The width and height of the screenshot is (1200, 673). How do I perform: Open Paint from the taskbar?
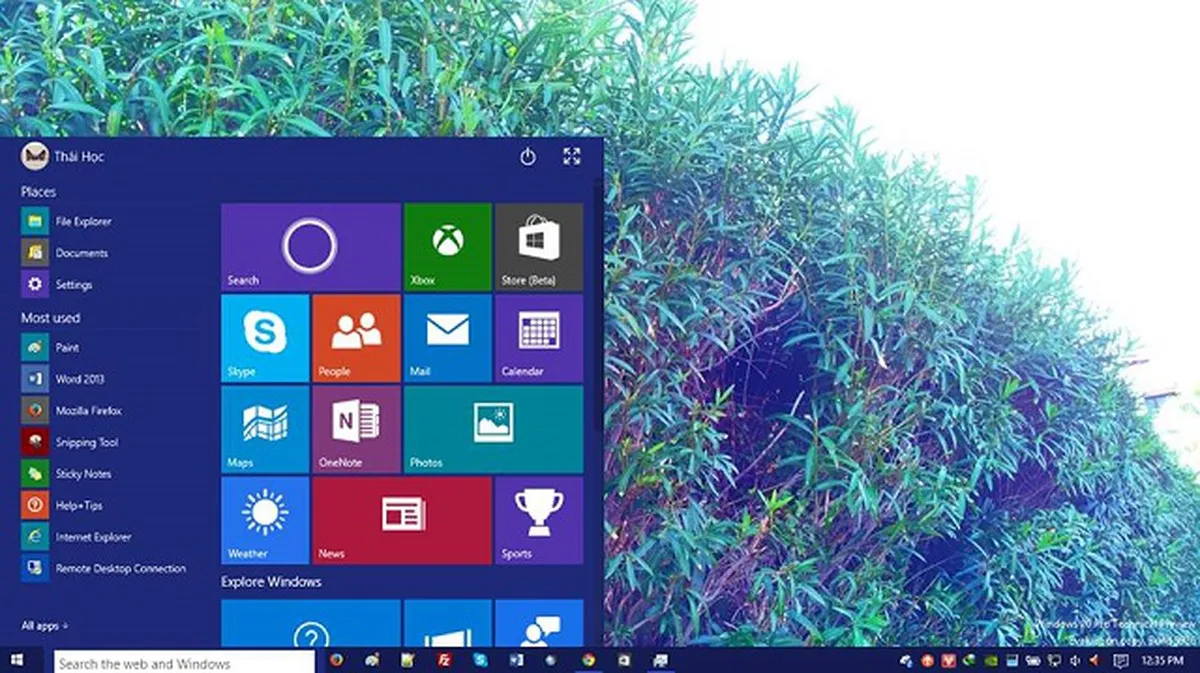372,661
